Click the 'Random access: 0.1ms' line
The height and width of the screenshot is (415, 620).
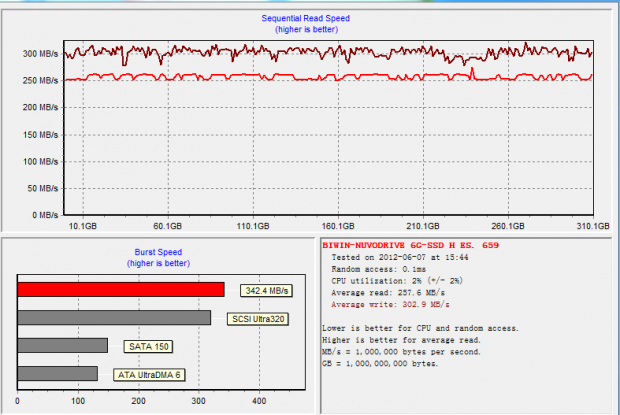coord(378,269)
